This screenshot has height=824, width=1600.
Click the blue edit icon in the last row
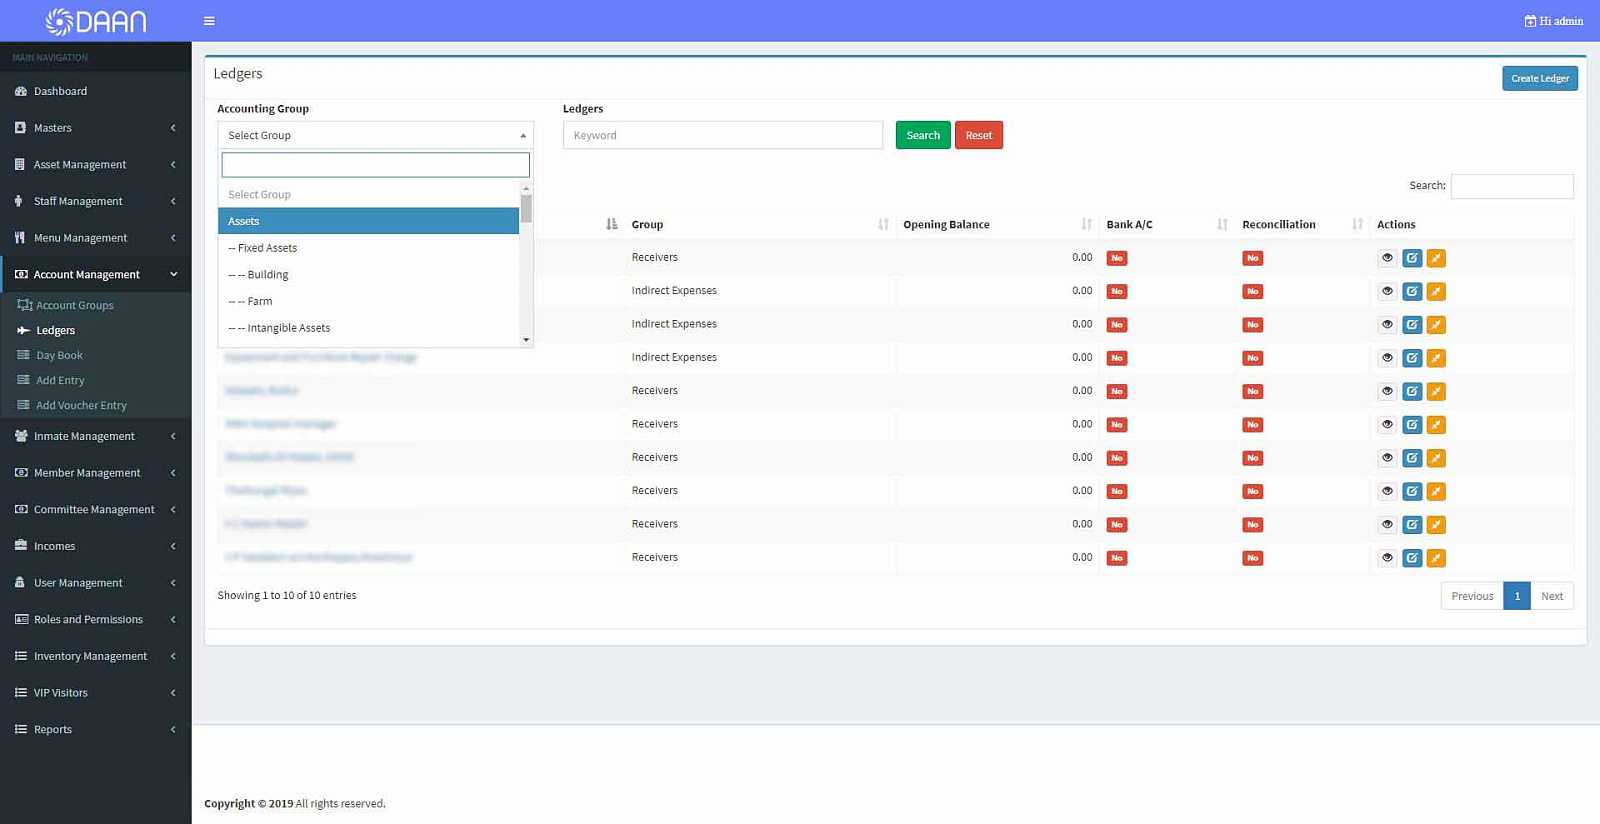[x=1412, y=558]
